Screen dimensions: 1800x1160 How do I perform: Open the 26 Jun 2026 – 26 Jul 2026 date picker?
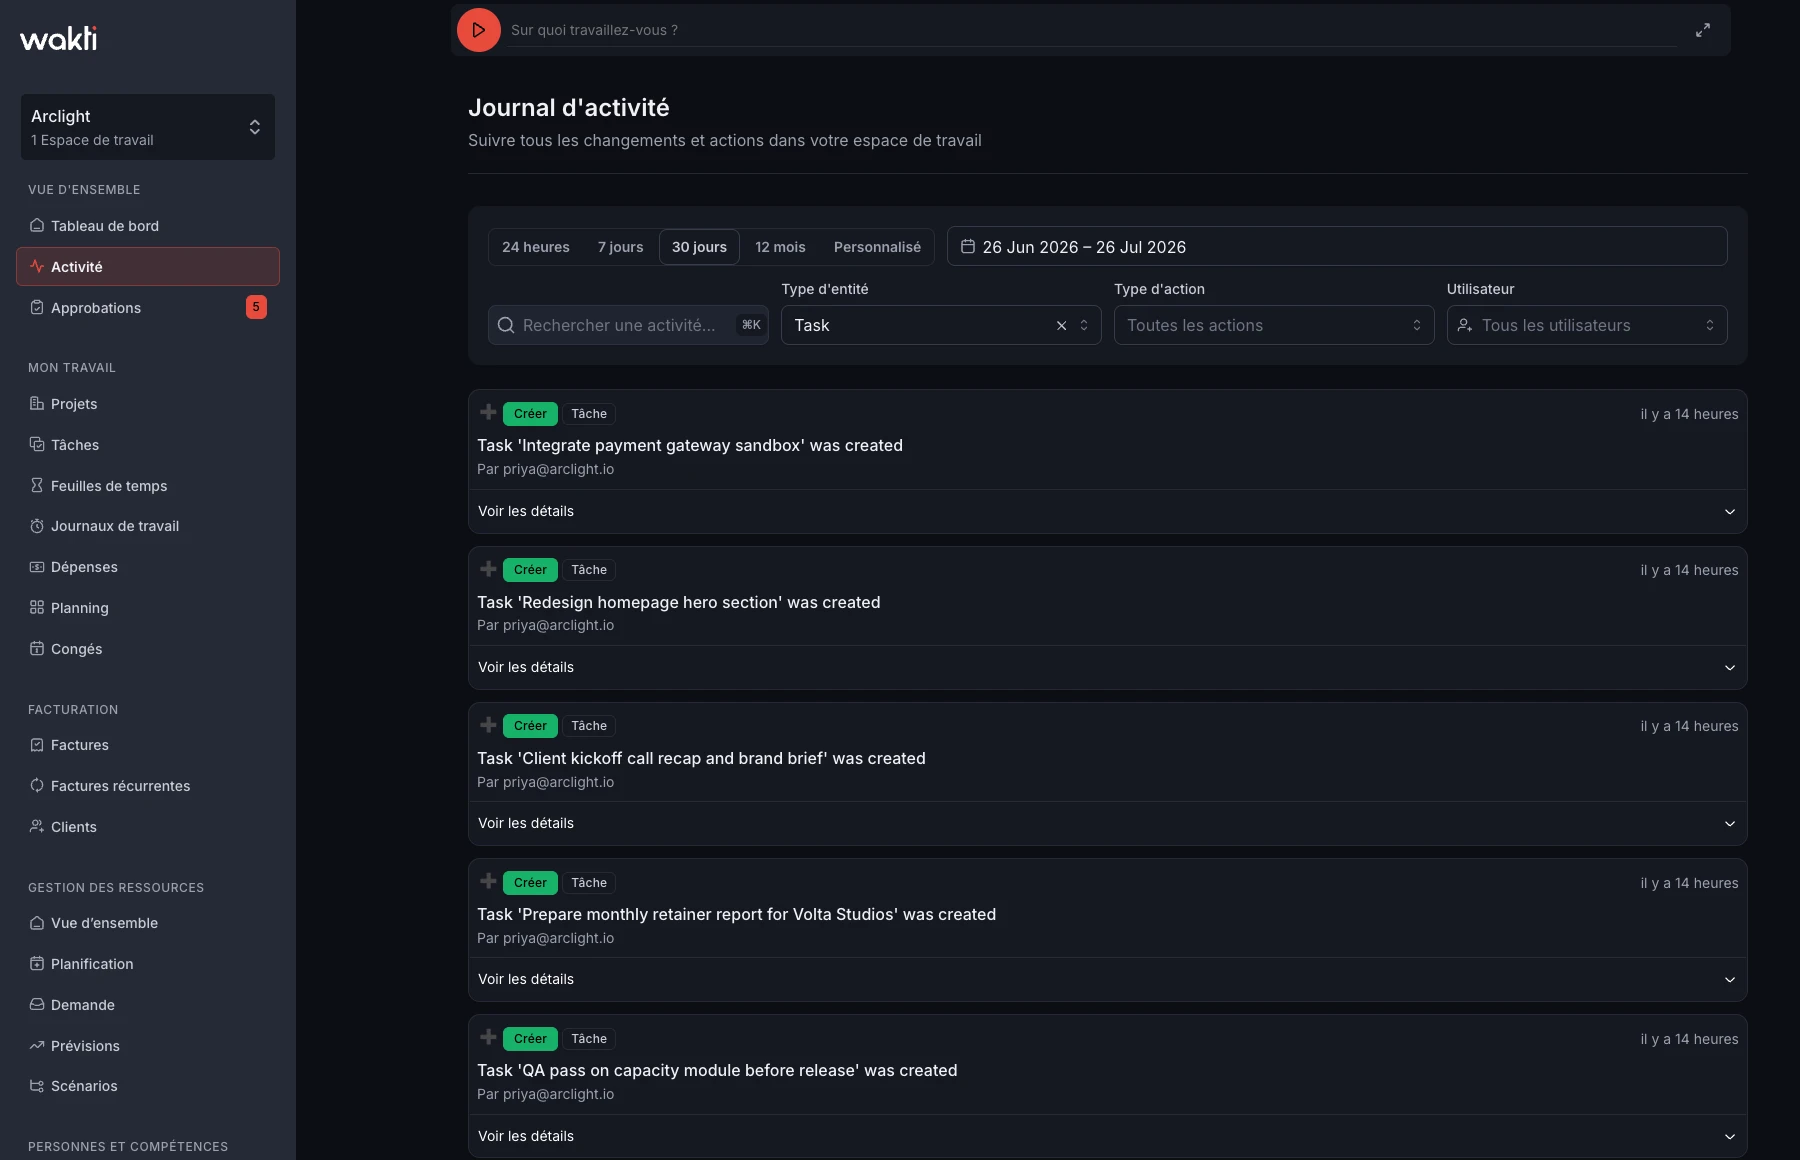coord(1337,247)
